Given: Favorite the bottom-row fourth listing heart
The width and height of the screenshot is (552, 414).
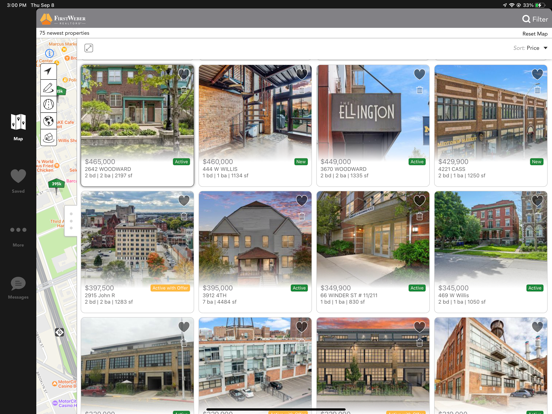Looking at the screenshot, I should coord(537,327).
